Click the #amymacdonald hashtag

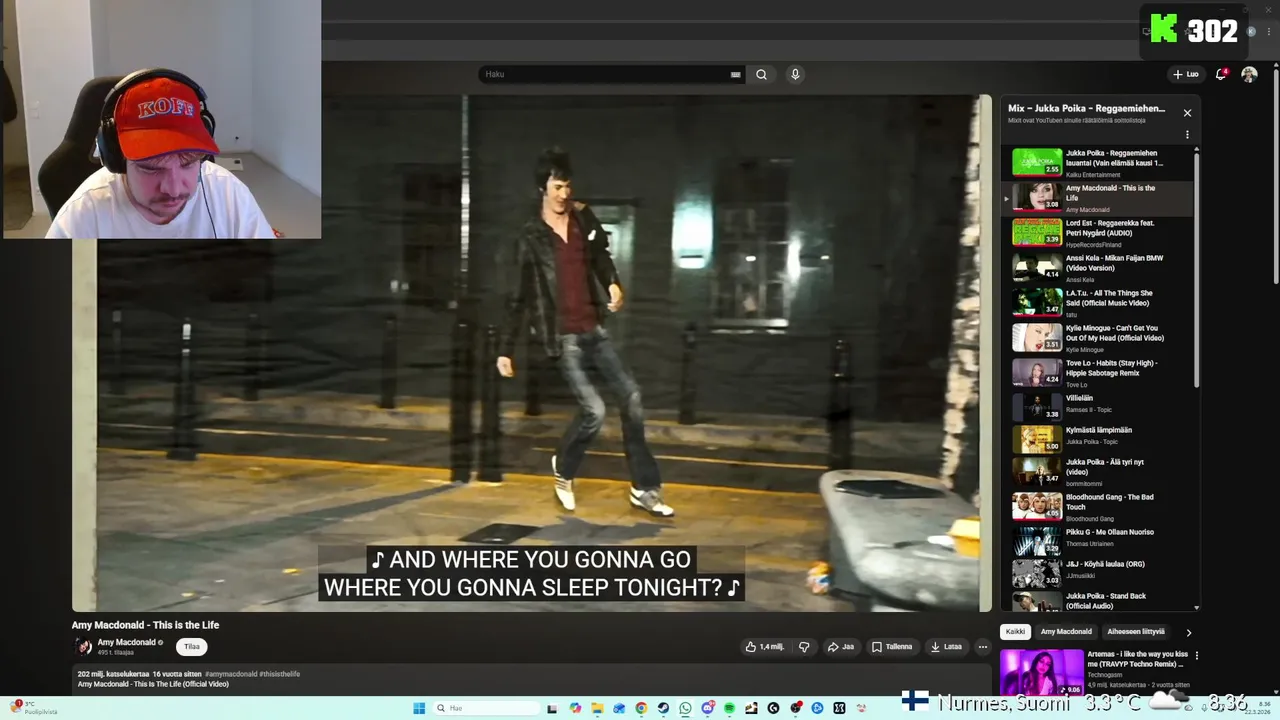coord(232,674)
